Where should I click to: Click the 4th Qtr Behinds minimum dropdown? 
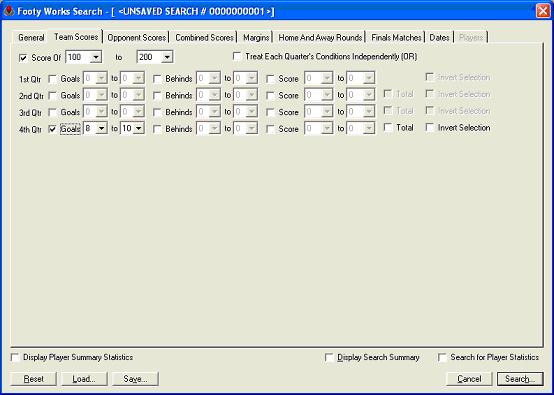point(208,129)
